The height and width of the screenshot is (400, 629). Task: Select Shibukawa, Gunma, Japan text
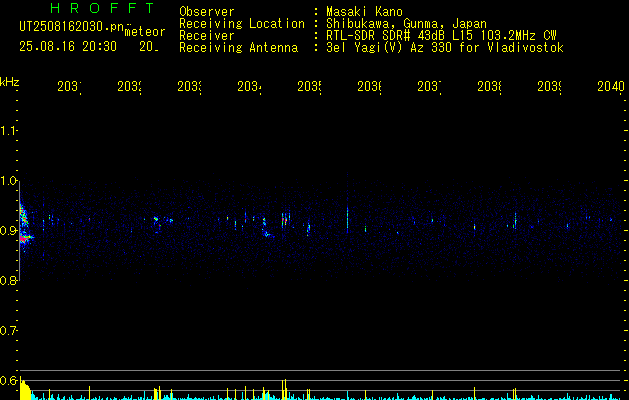(406, 24)
